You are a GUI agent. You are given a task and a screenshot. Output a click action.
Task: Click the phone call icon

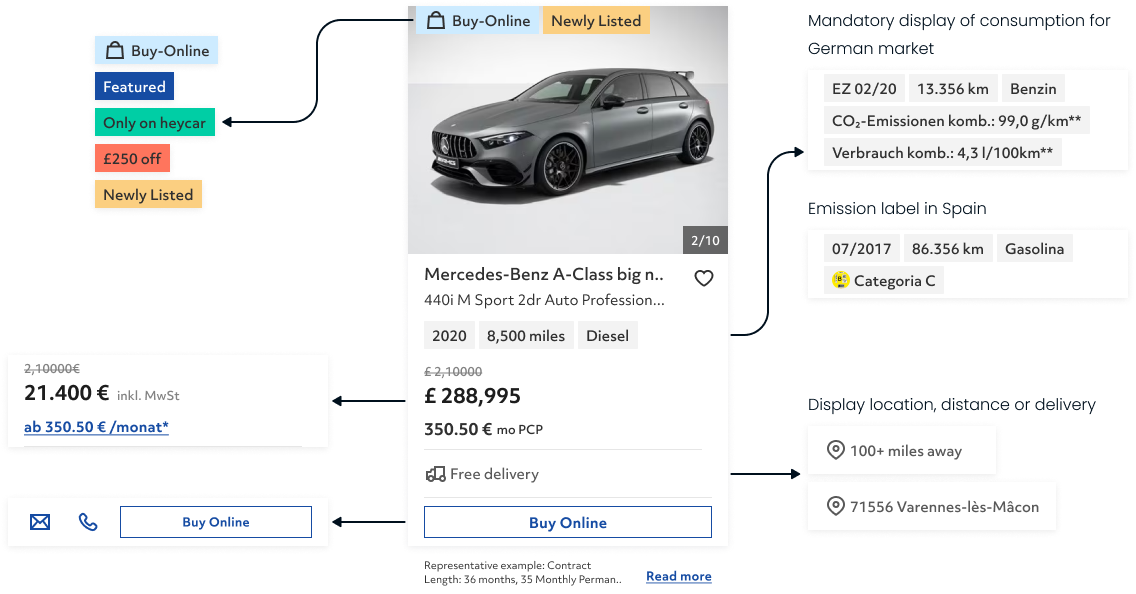pos(88,522)
